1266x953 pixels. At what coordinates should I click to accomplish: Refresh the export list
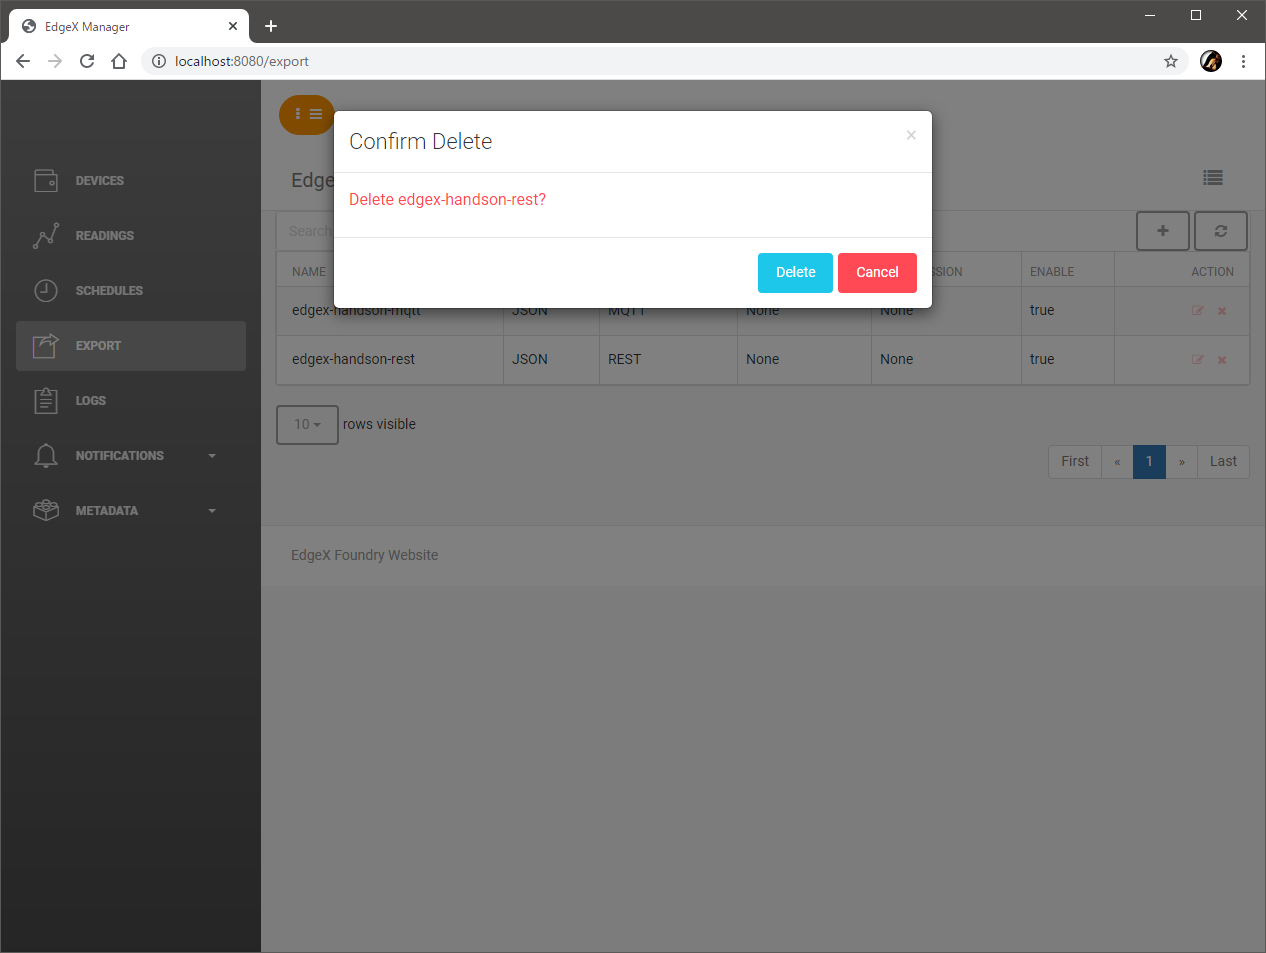click(1220, 231)
